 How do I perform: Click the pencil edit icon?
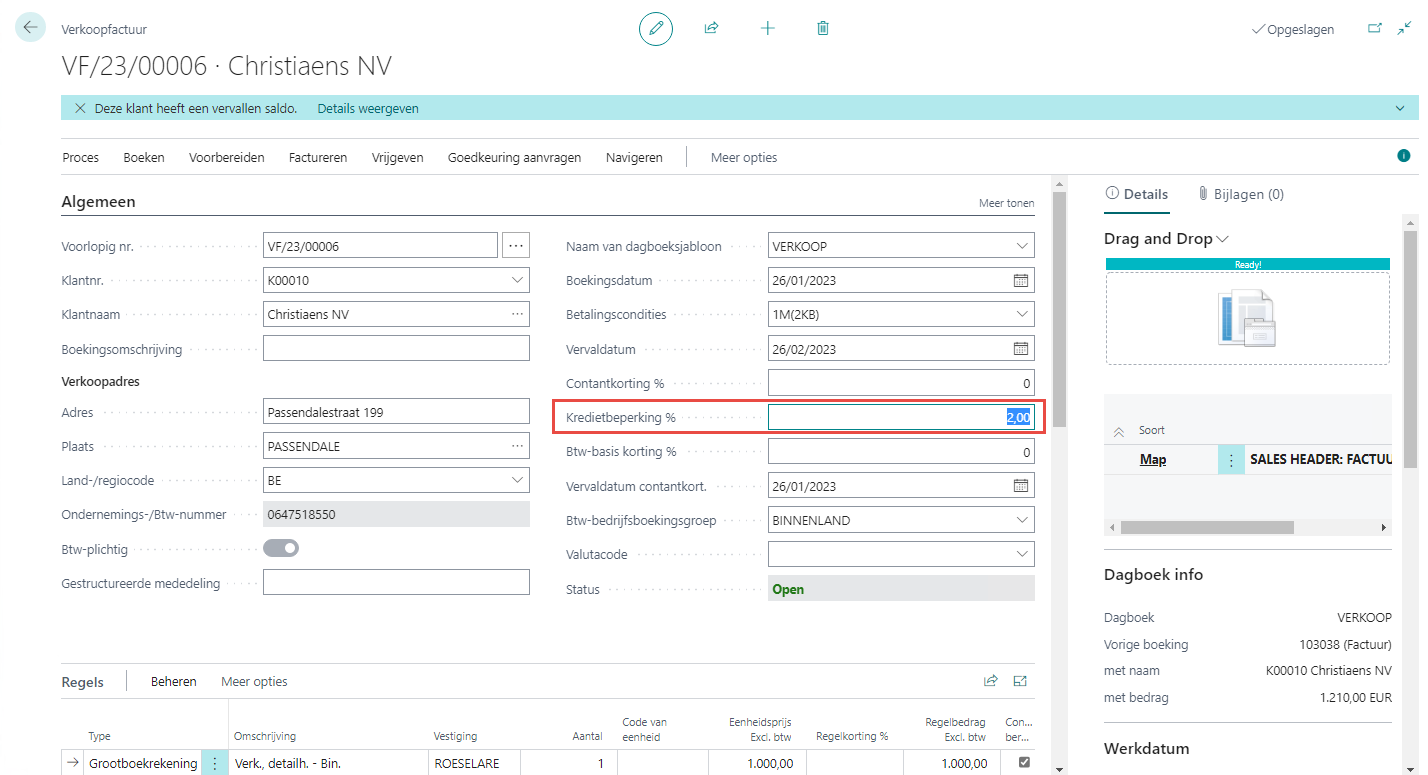(x=656, y=29)
